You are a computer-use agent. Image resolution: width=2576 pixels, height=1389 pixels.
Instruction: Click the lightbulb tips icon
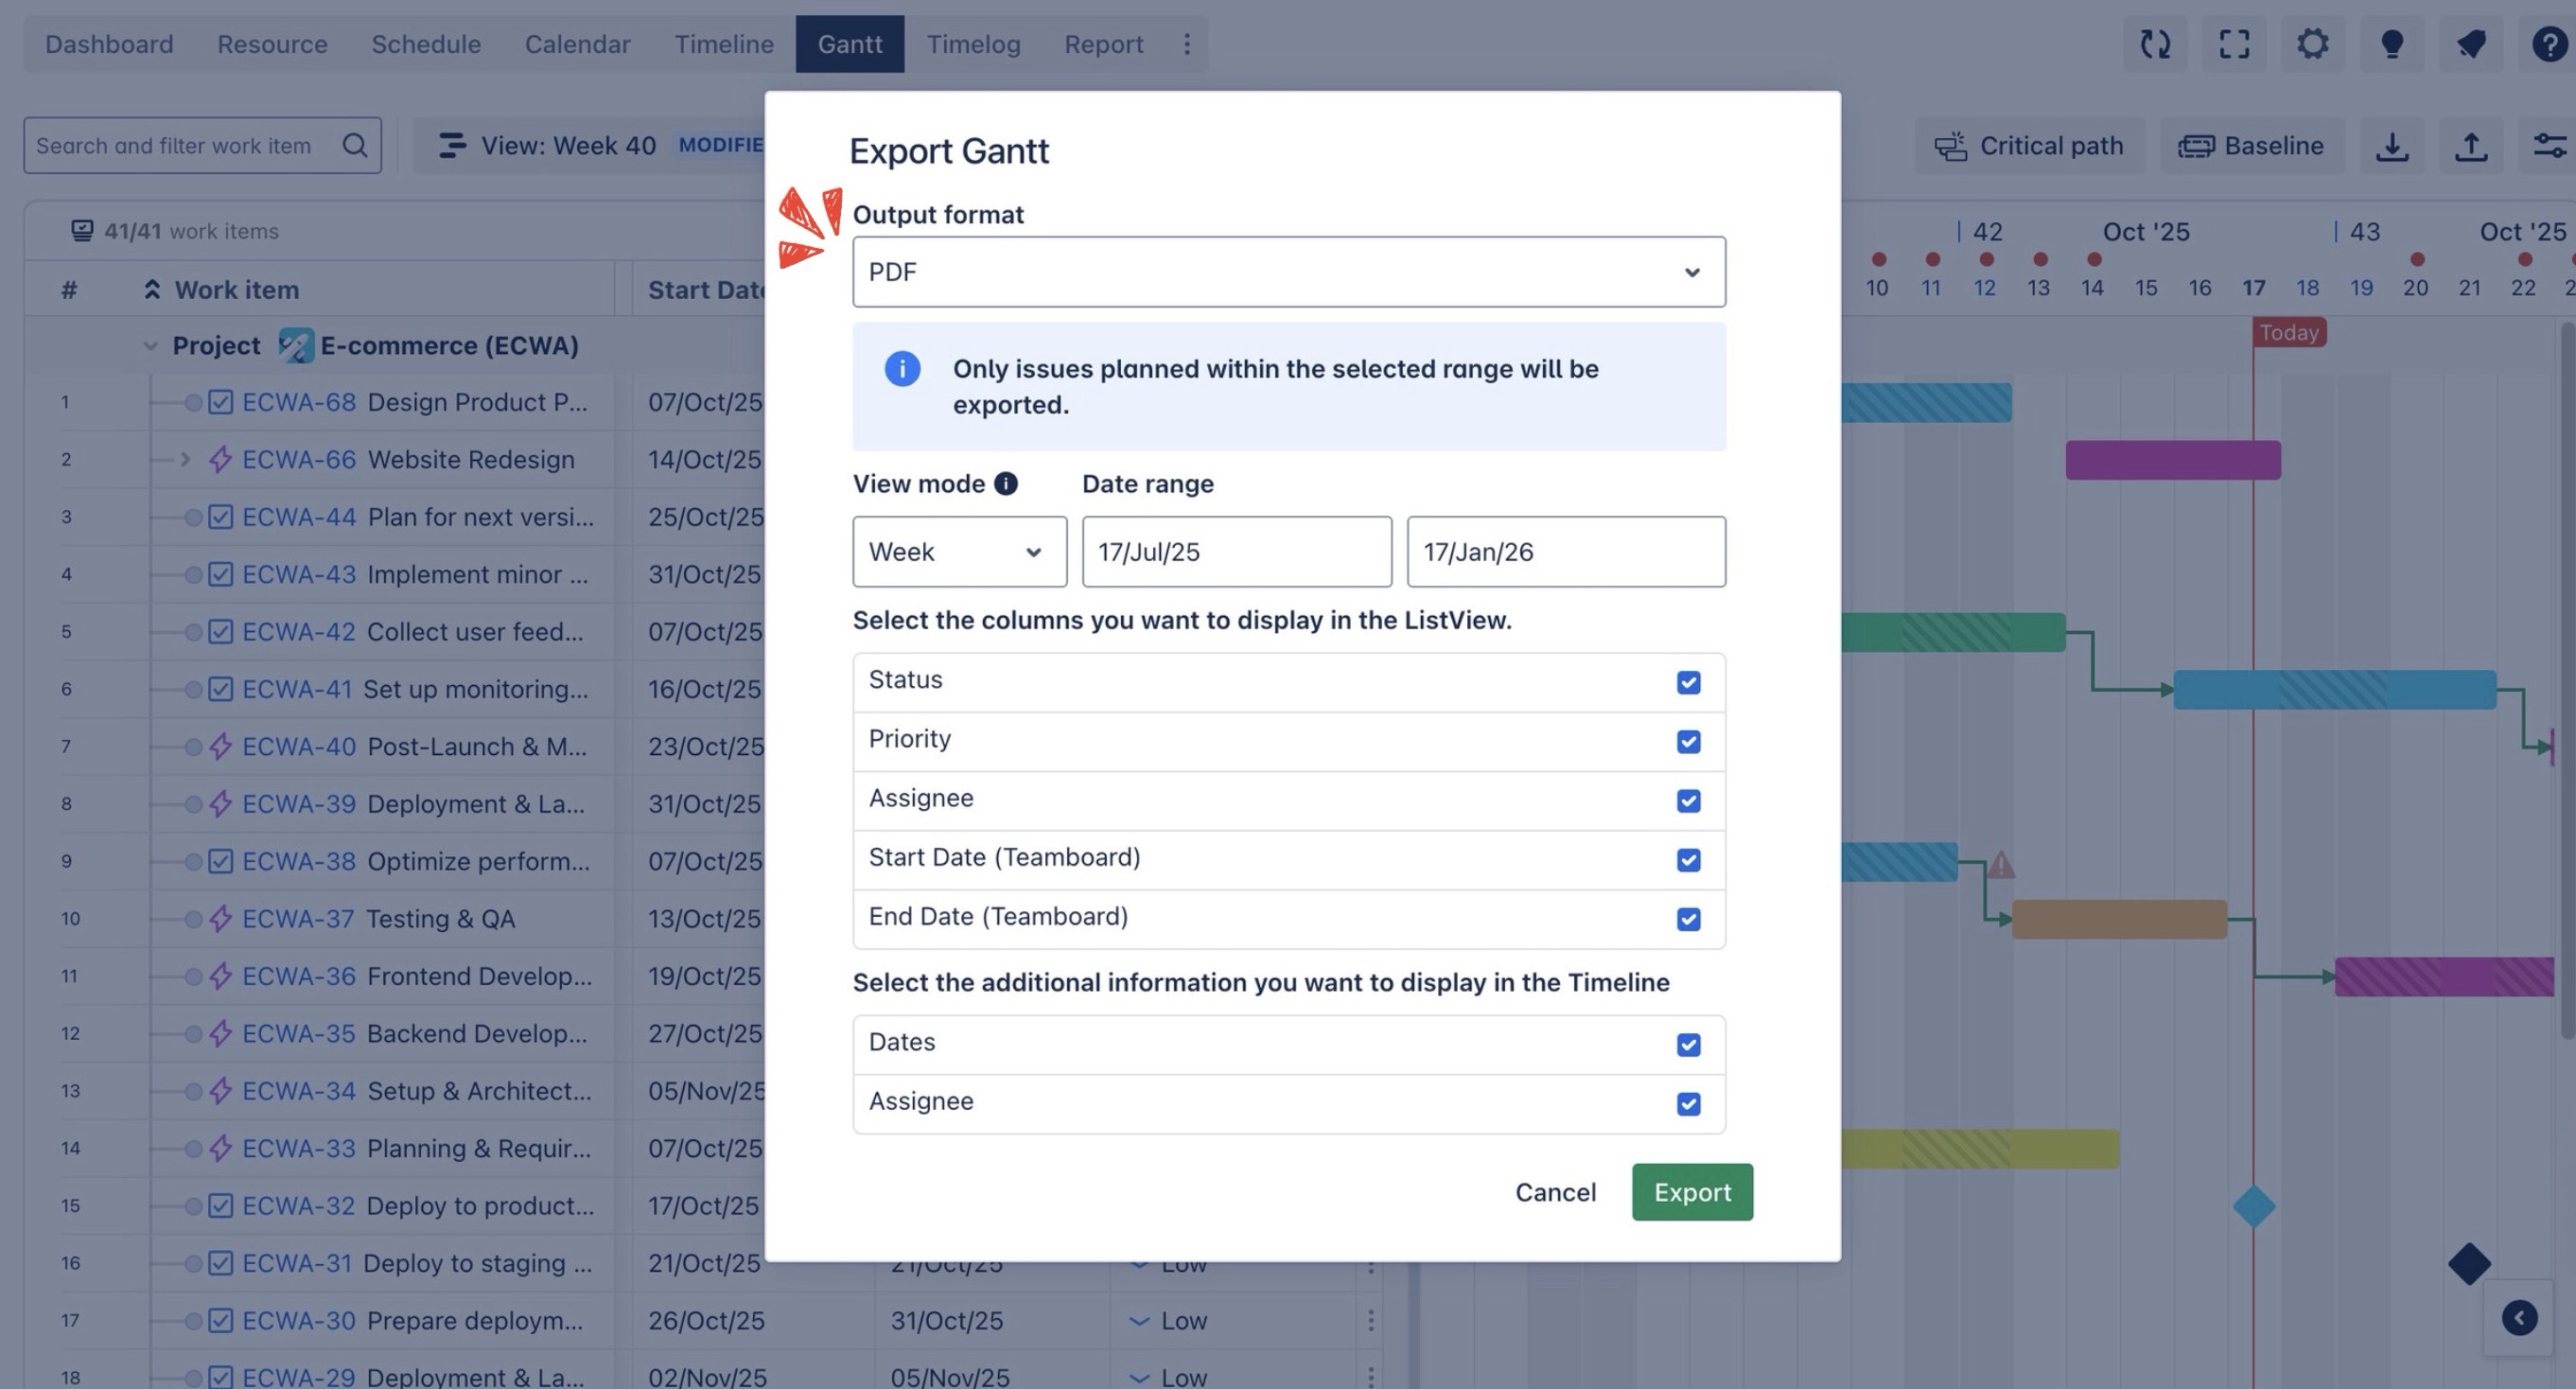coord(2391,44)
